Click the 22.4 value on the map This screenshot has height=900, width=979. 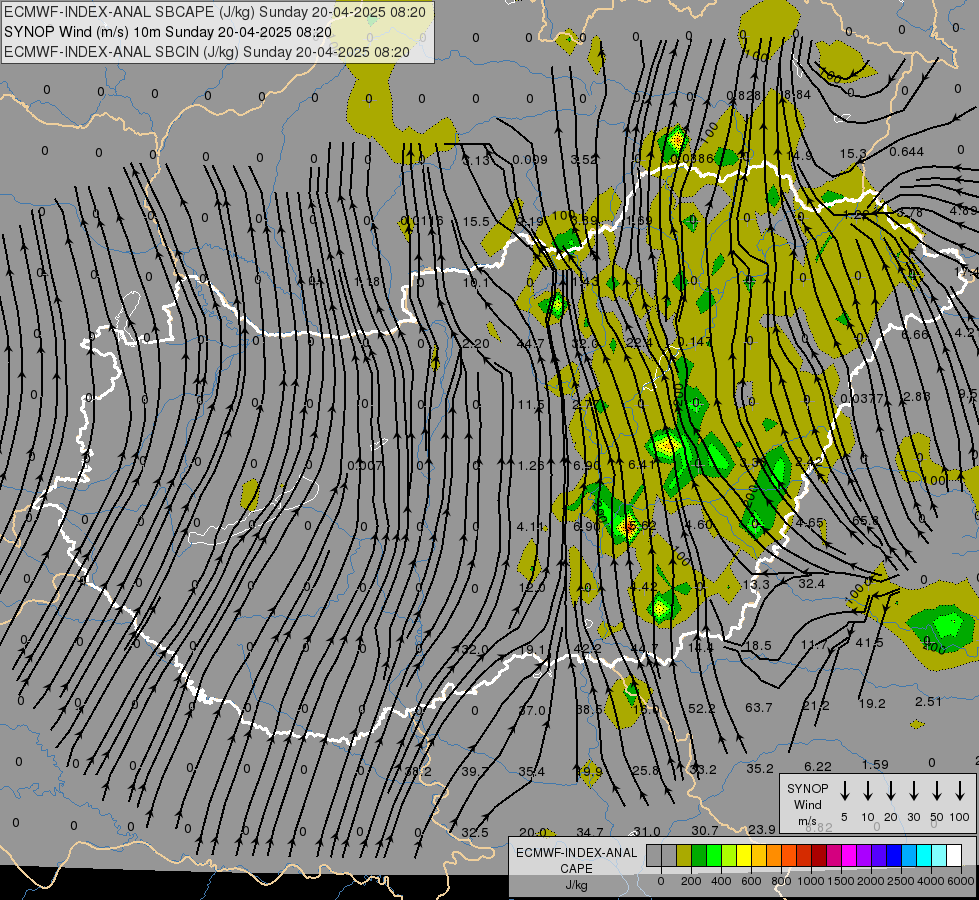tap(639, 342)
